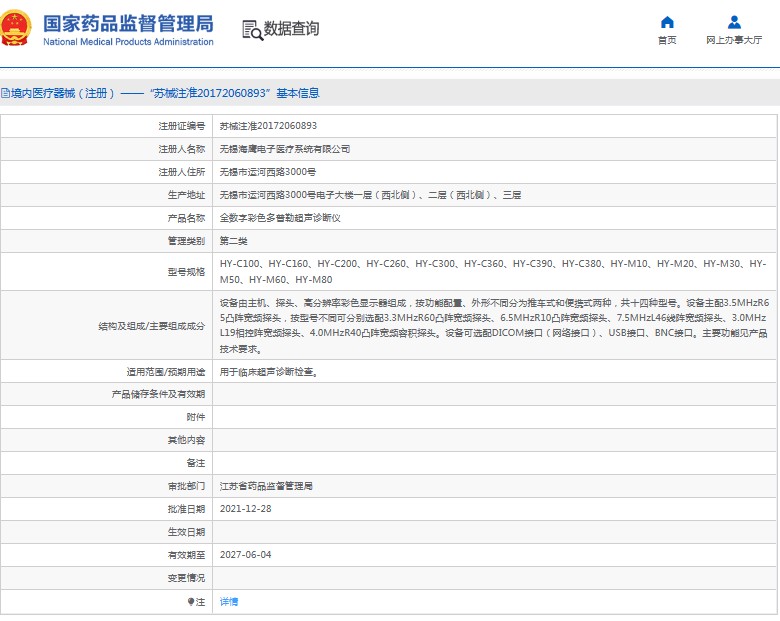Click the 批准日期 row label
This screenshot has height=621, width=780.
point(186,509)
